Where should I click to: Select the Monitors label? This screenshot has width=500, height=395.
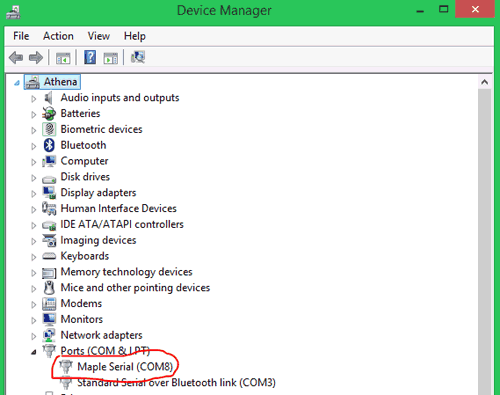pos(82,319)
